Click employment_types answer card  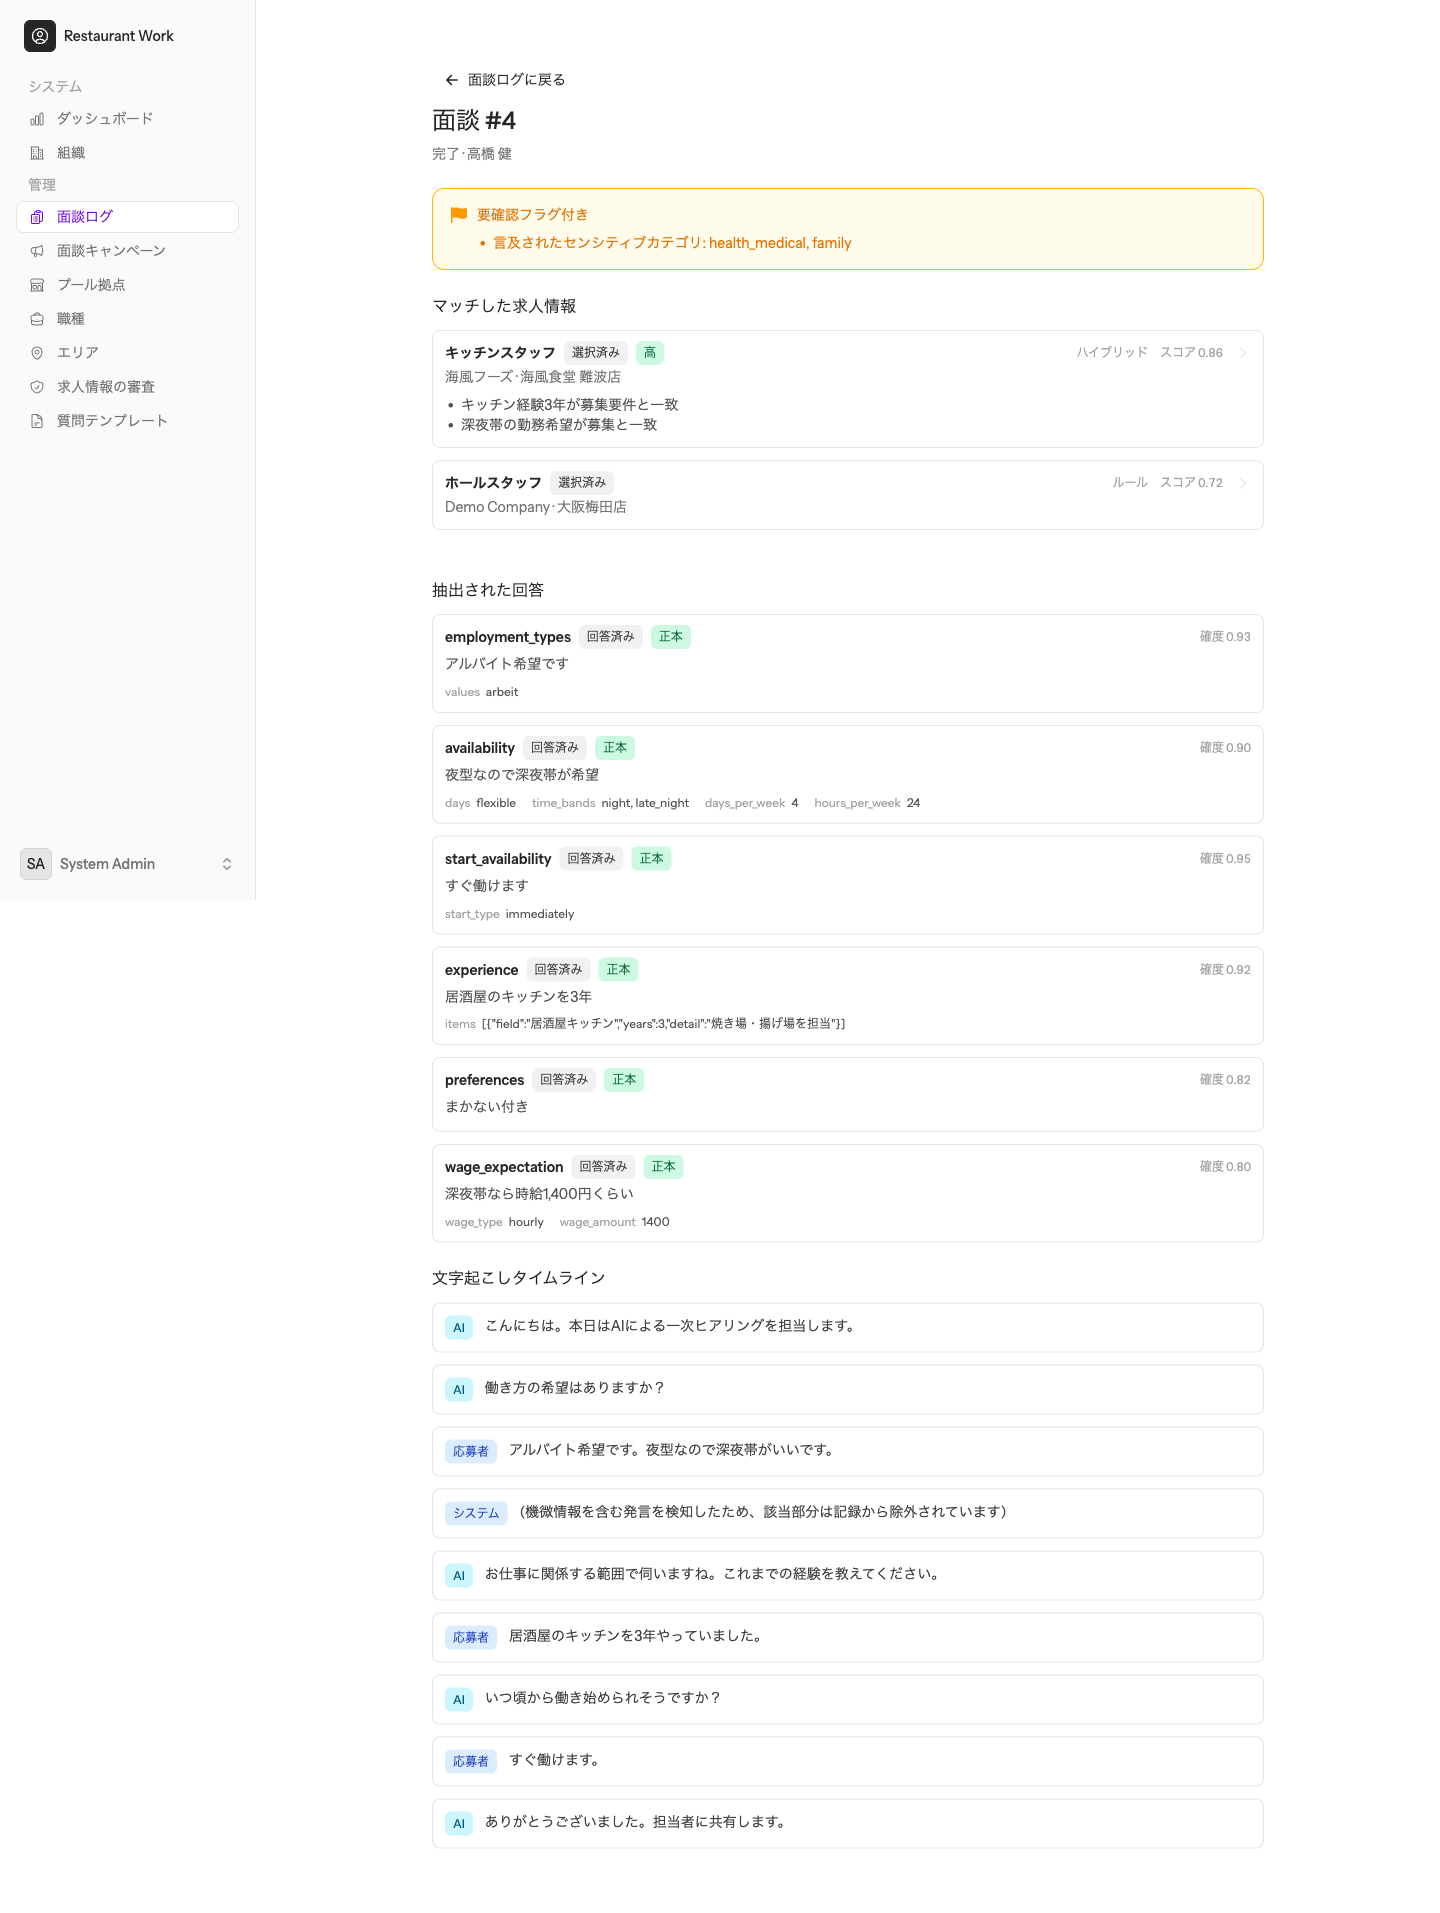pos(848,664)
